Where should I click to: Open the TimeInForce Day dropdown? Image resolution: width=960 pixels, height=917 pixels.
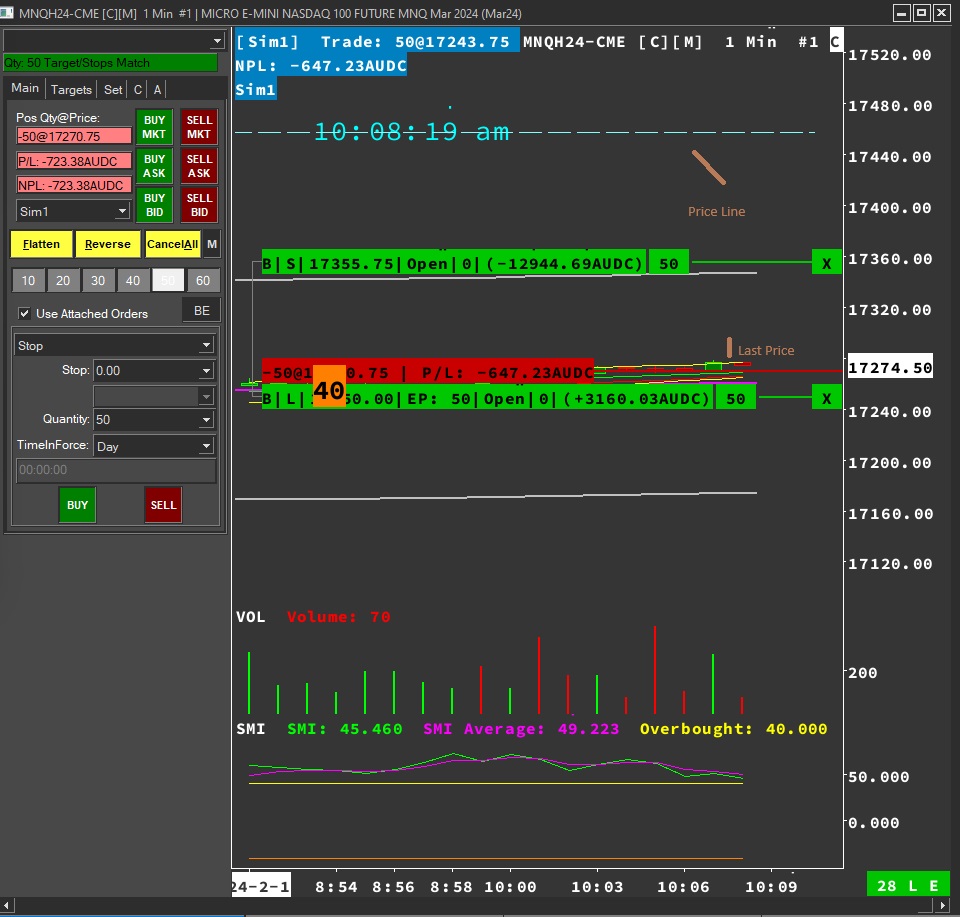tap(154, 446)
